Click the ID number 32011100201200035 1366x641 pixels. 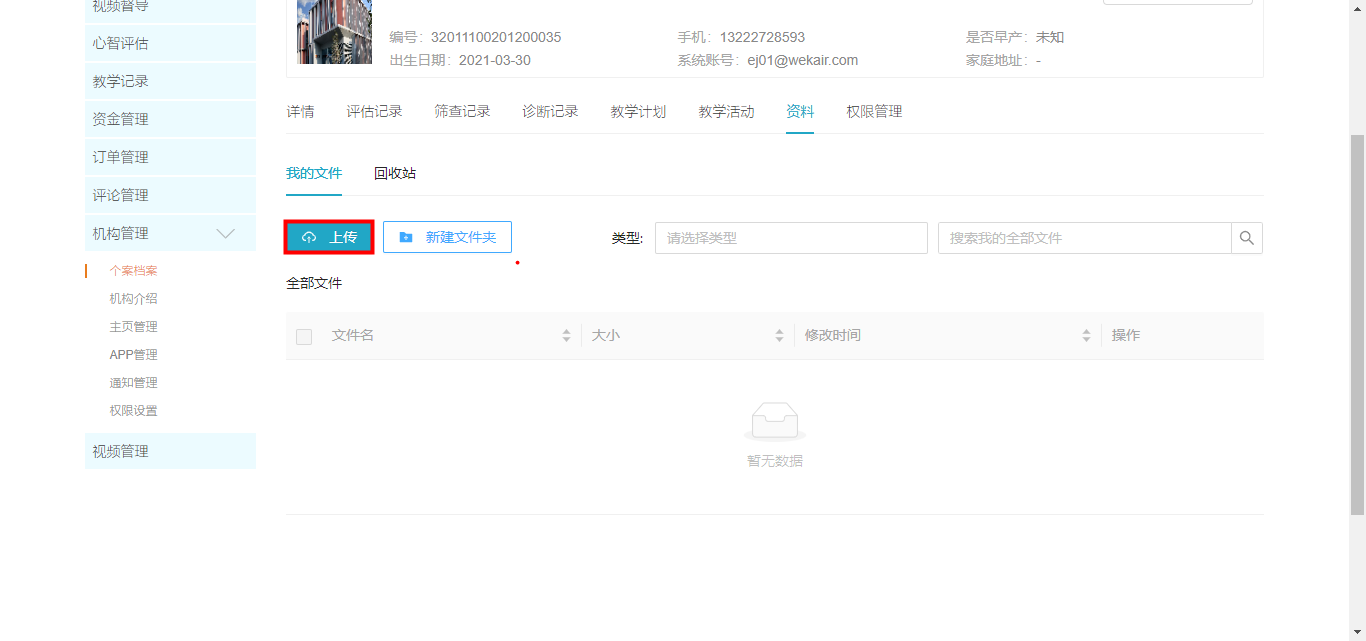[496, 37]
